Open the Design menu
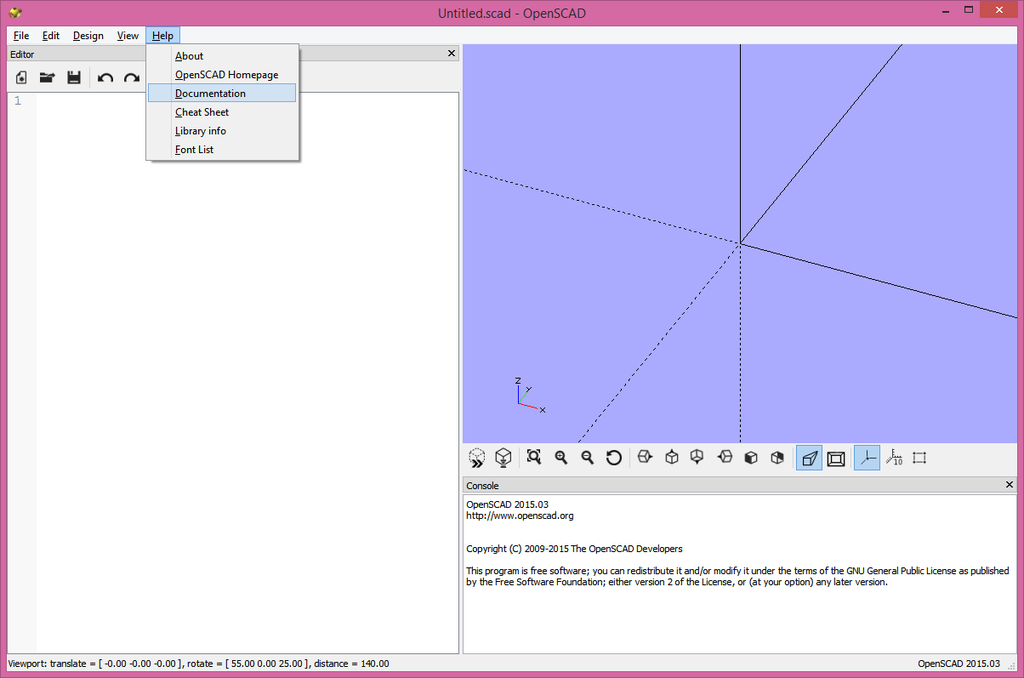 tap(88, 35)
